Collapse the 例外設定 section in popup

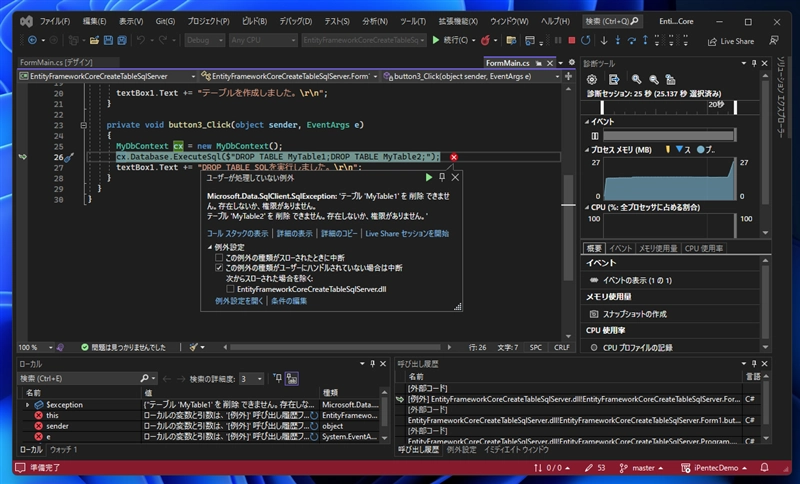click(210, 247)
